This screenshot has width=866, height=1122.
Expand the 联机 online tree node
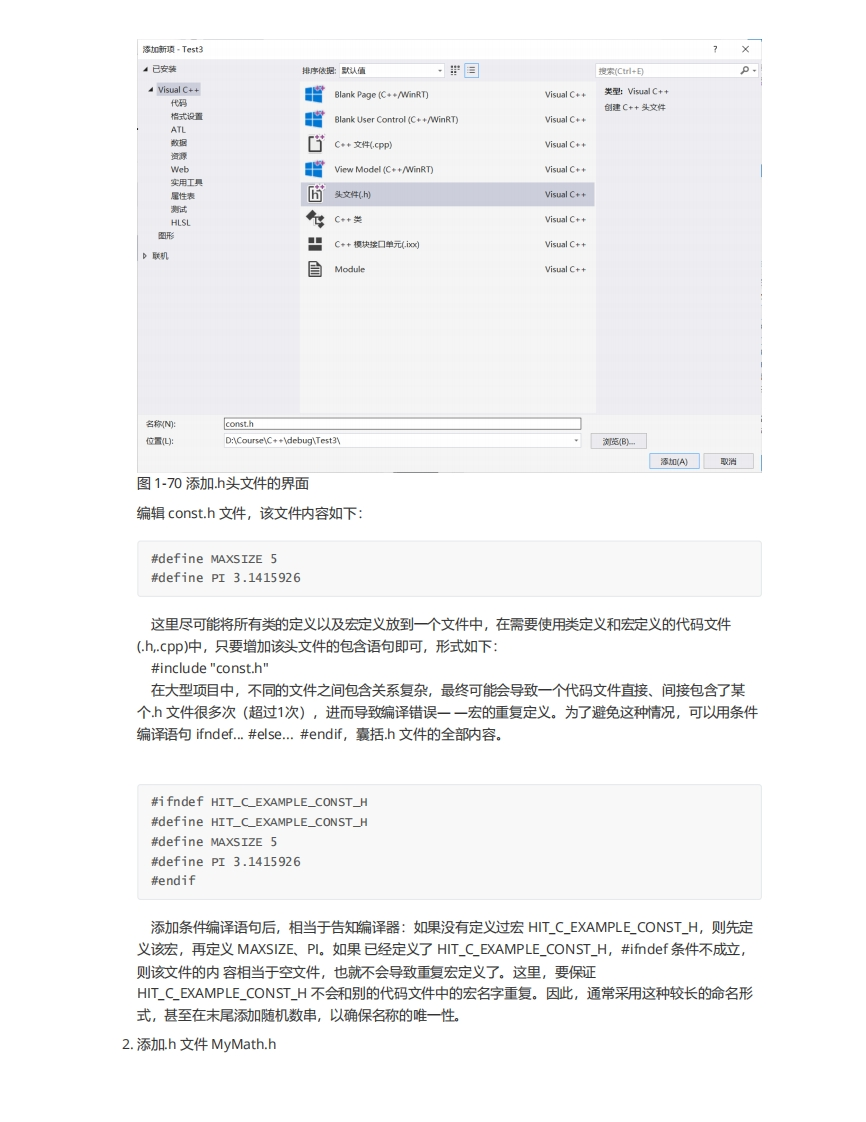pos(145,256)
